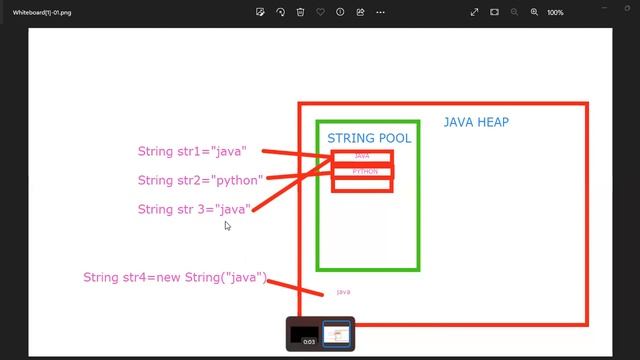Click the String str 3="java" text
Screen dimensions: 640x360
click(194, 209)
